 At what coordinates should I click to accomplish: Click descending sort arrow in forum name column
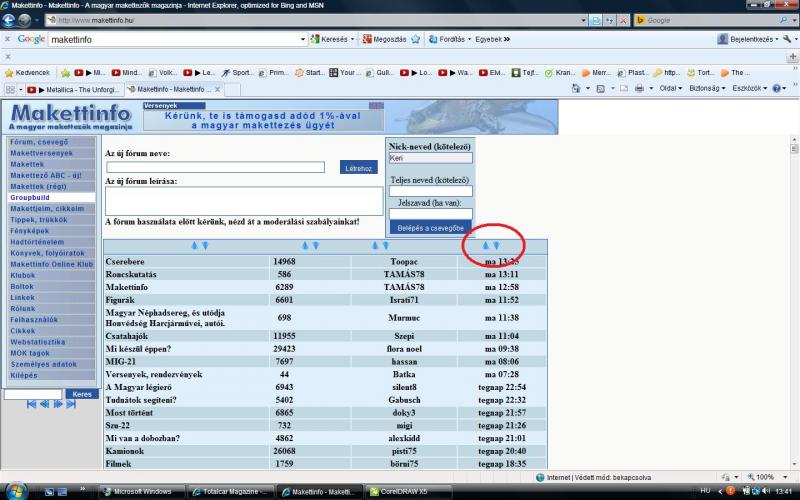[x=205, y=245]
